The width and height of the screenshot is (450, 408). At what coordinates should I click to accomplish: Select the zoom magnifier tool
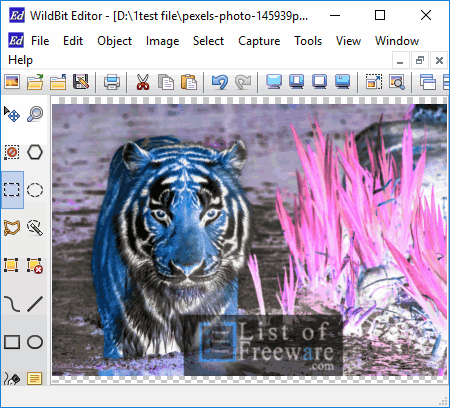[x=35, y=114]
